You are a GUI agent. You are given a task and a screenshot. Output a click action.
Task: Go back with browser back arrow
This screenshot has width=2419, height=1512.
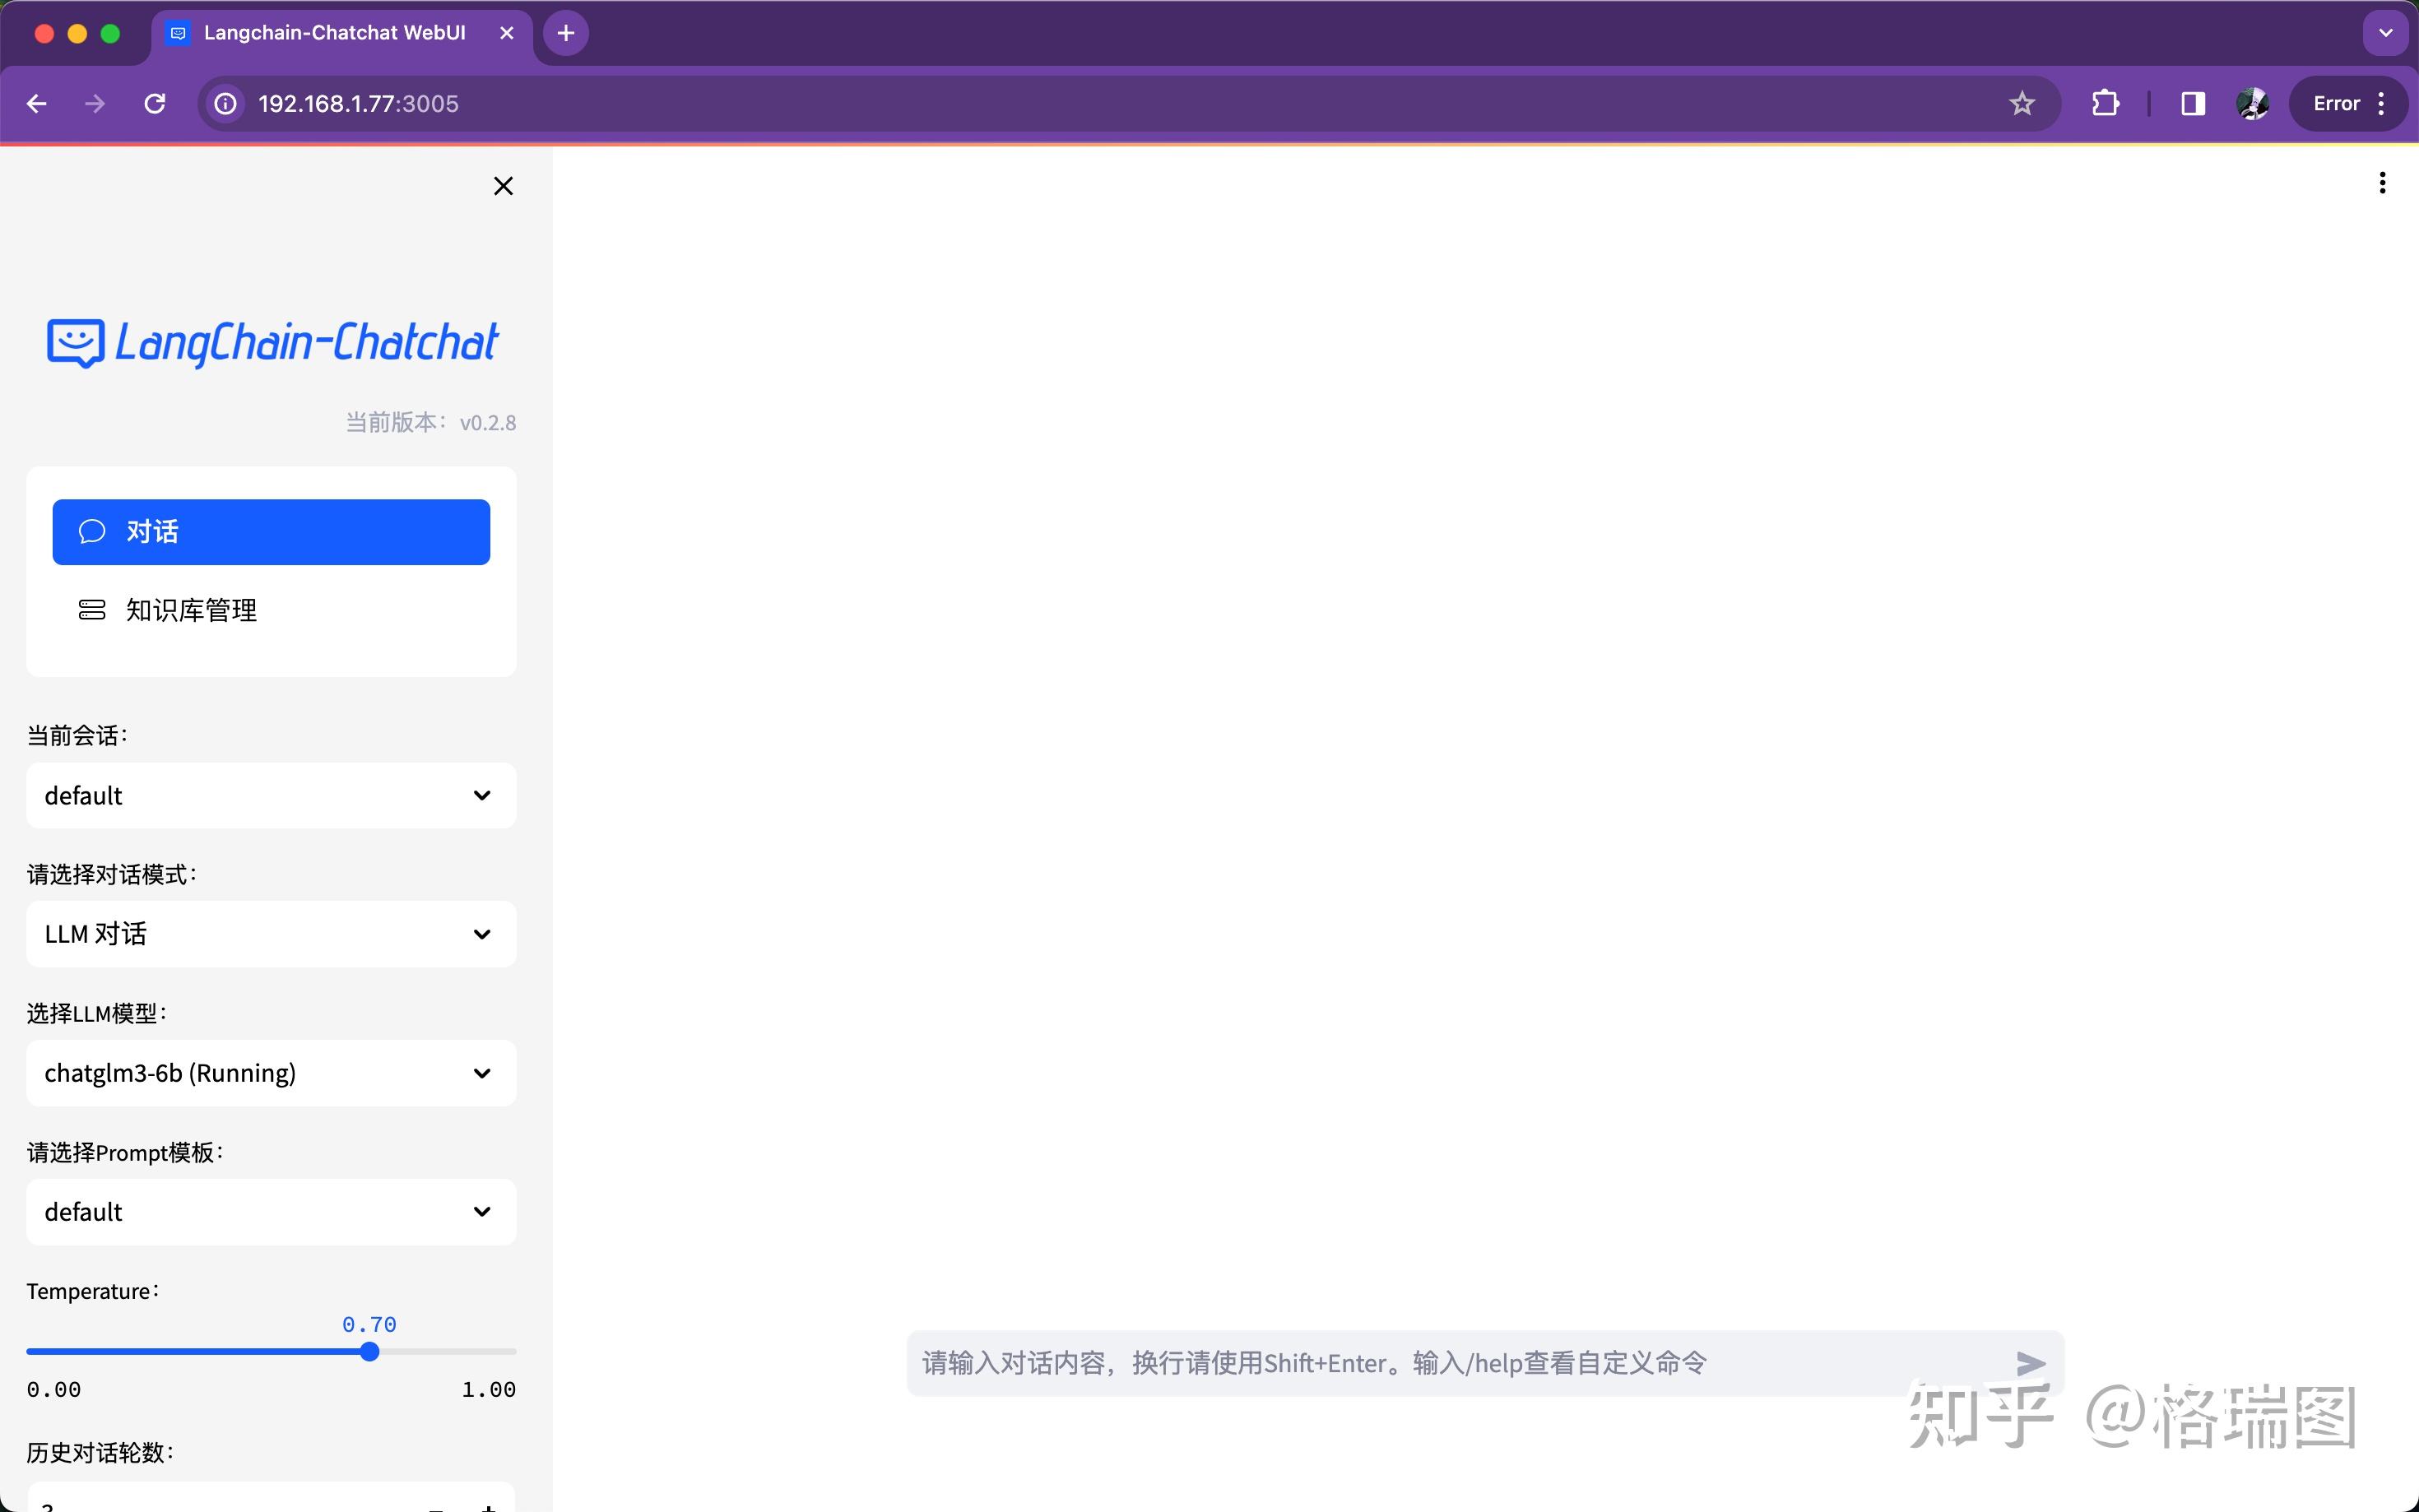click(x=37, y=104)
